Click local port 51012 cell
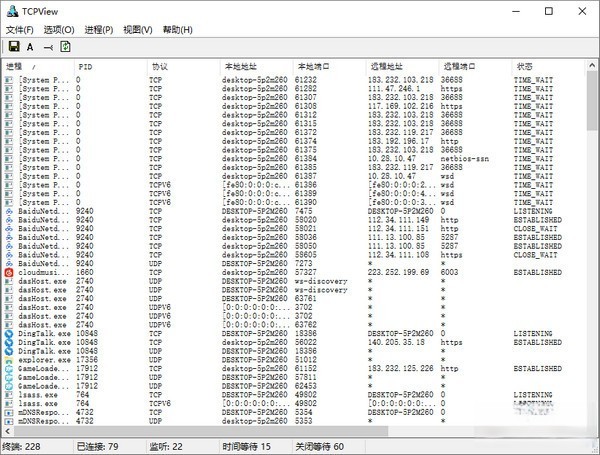 (306, 360)
